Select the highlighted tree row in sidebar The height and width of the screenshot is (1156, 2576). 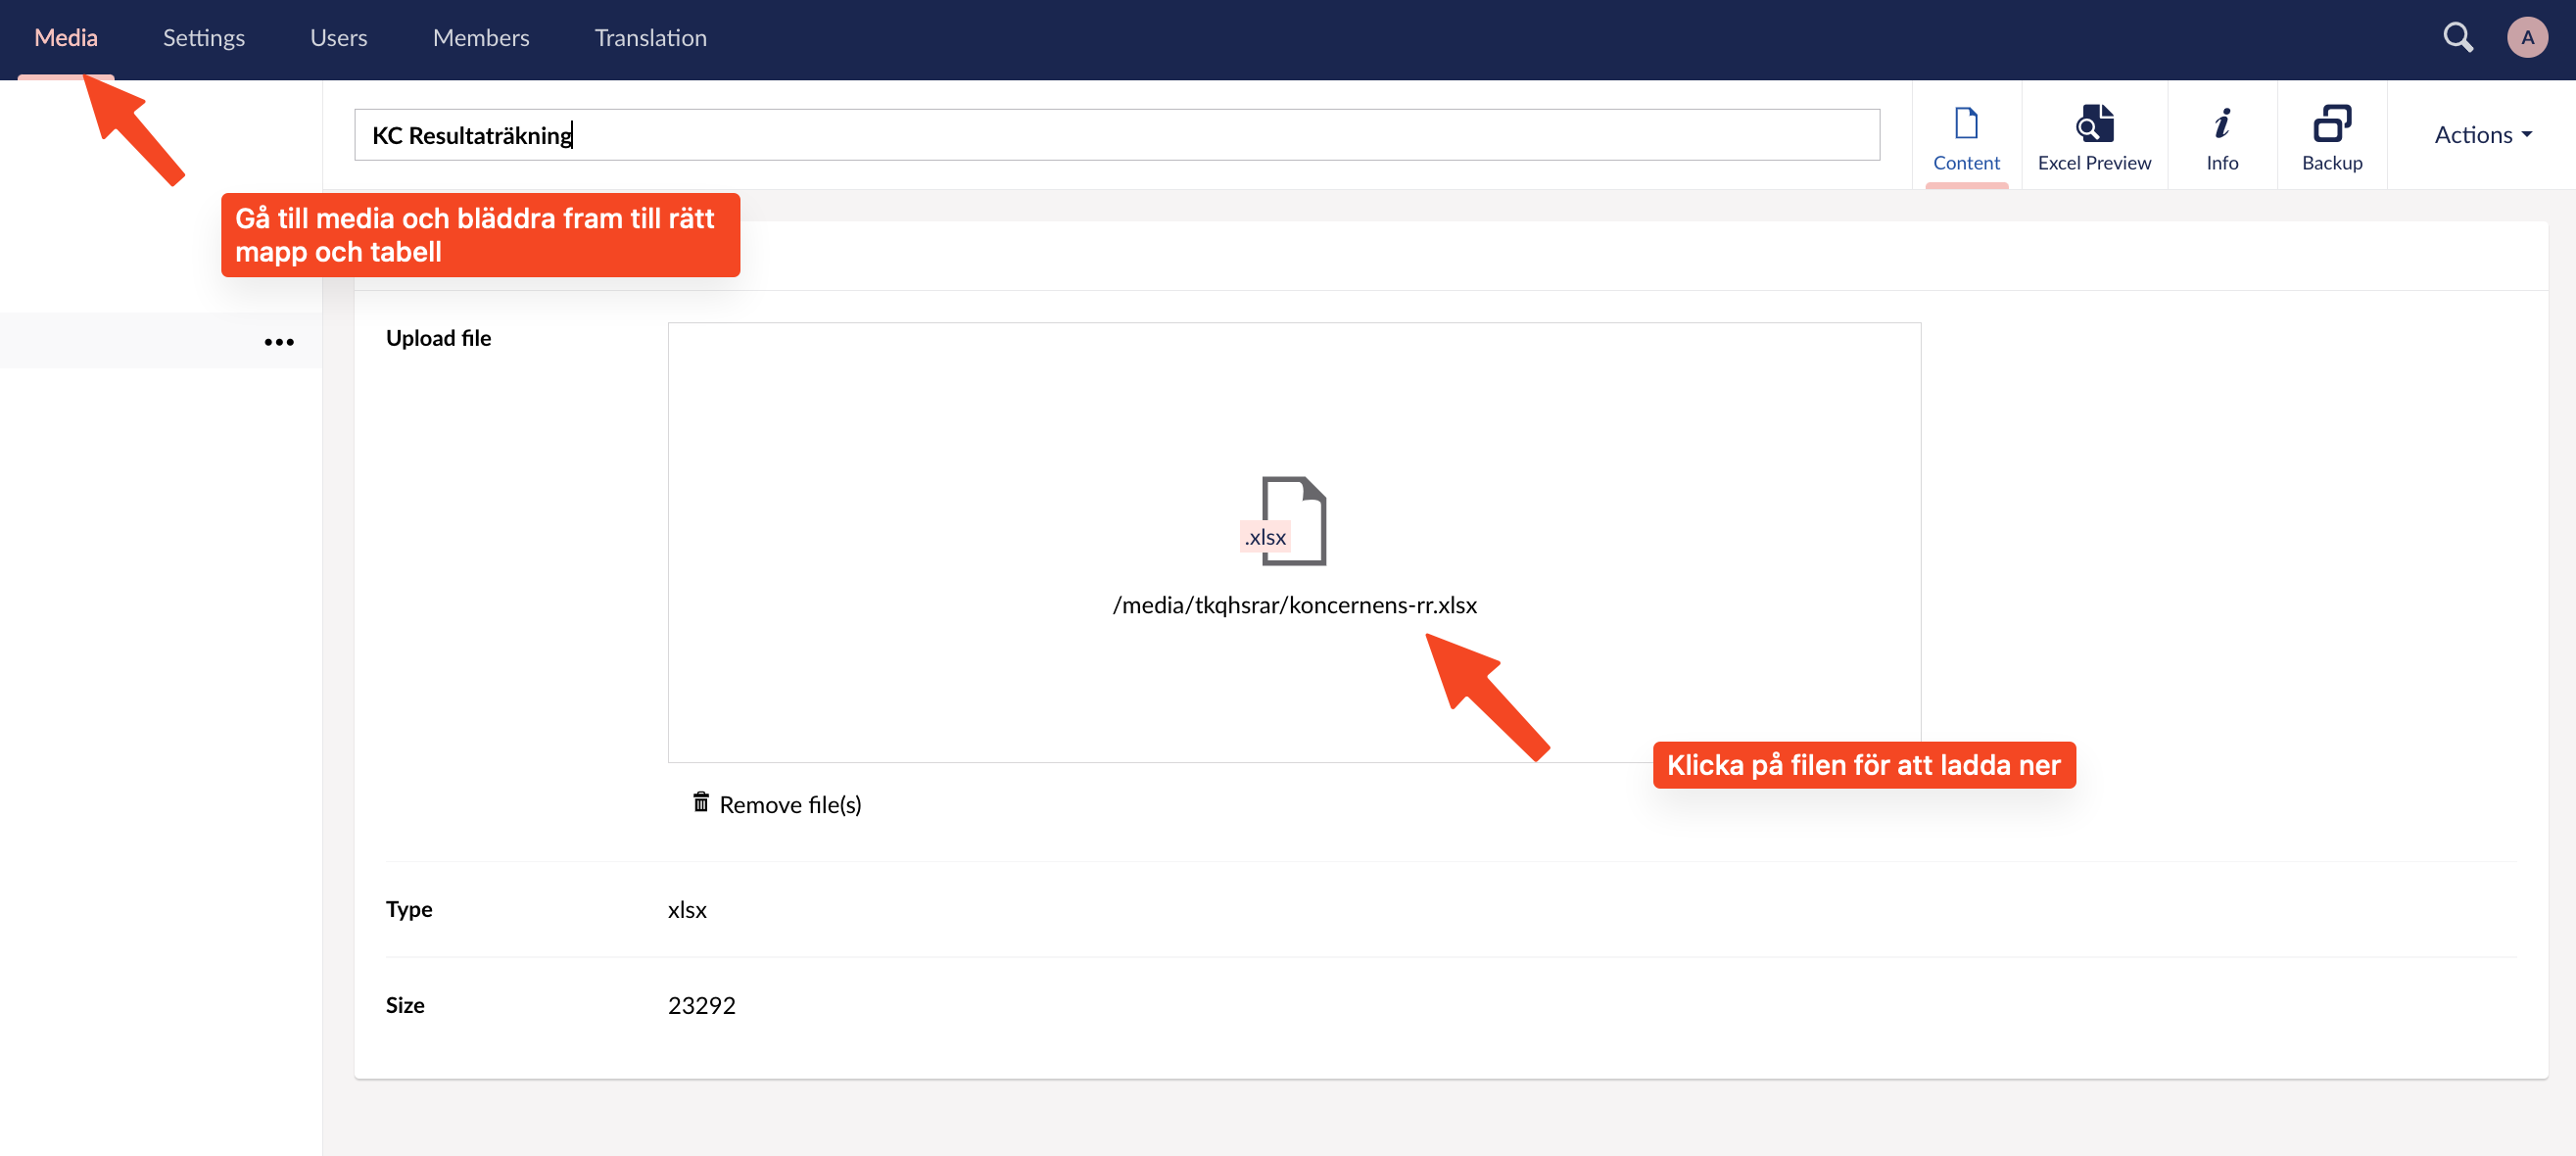click(130, 341)
